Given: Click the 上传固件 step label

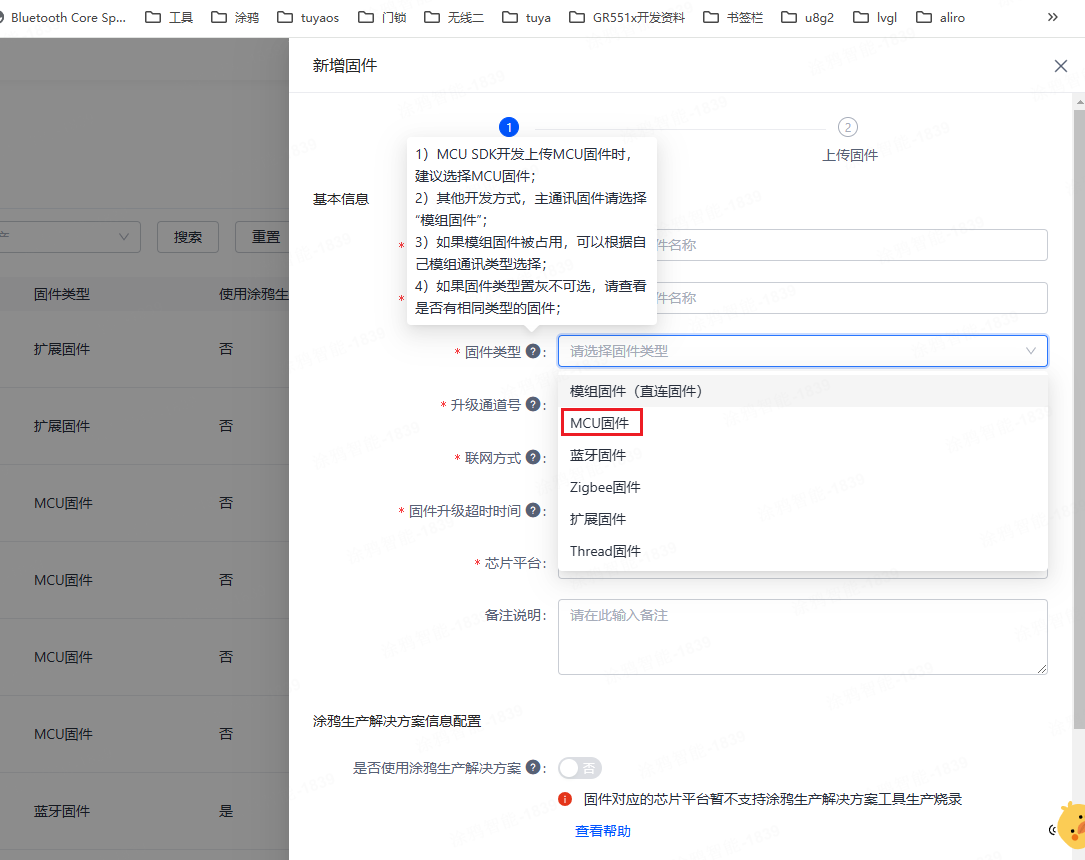Looking at the screenshot, I should (x=850, y=156).
